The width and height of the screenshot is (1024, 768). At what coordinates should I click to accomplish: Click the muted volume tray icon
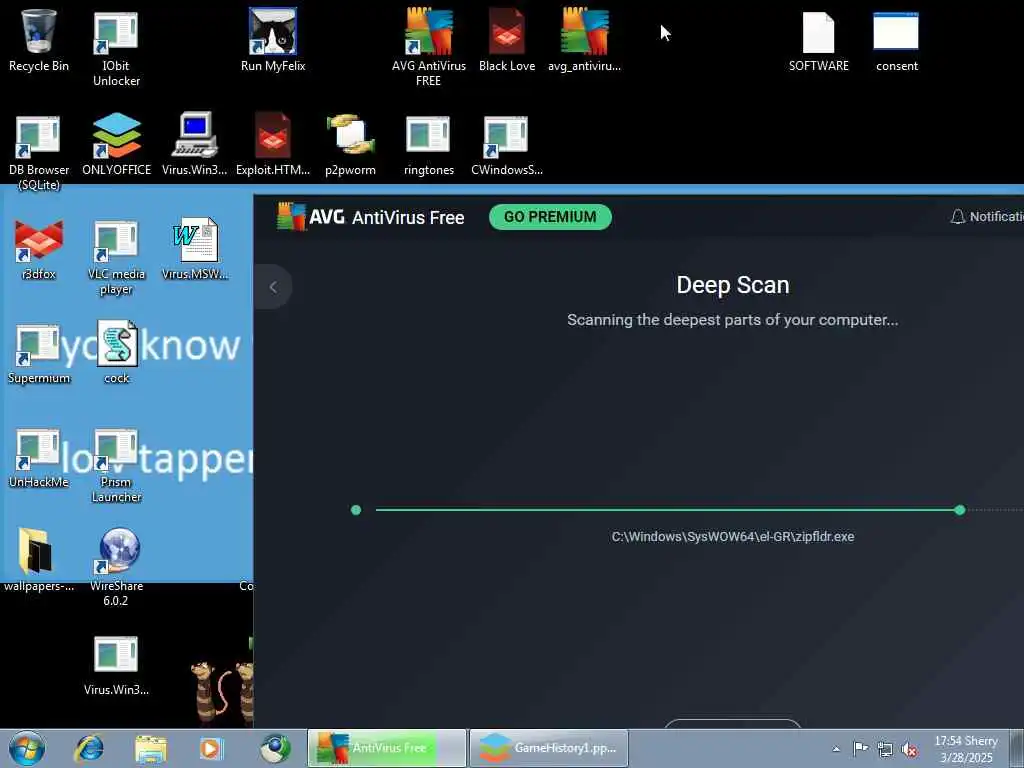(x=909, y=749)
